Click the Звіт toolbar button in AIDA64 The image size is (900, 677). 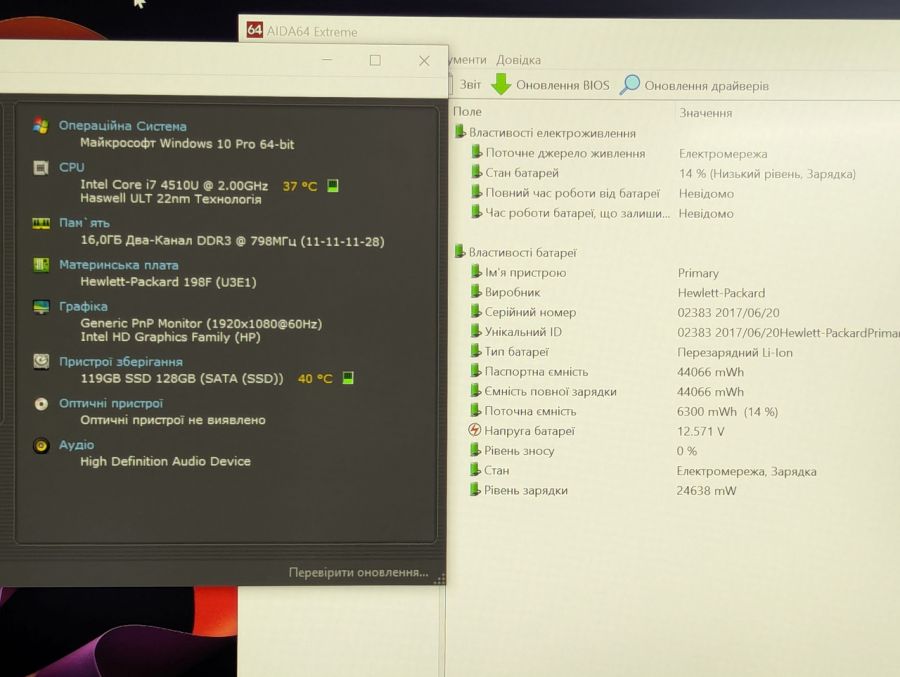pyautogui.click(x=470, y=85)
